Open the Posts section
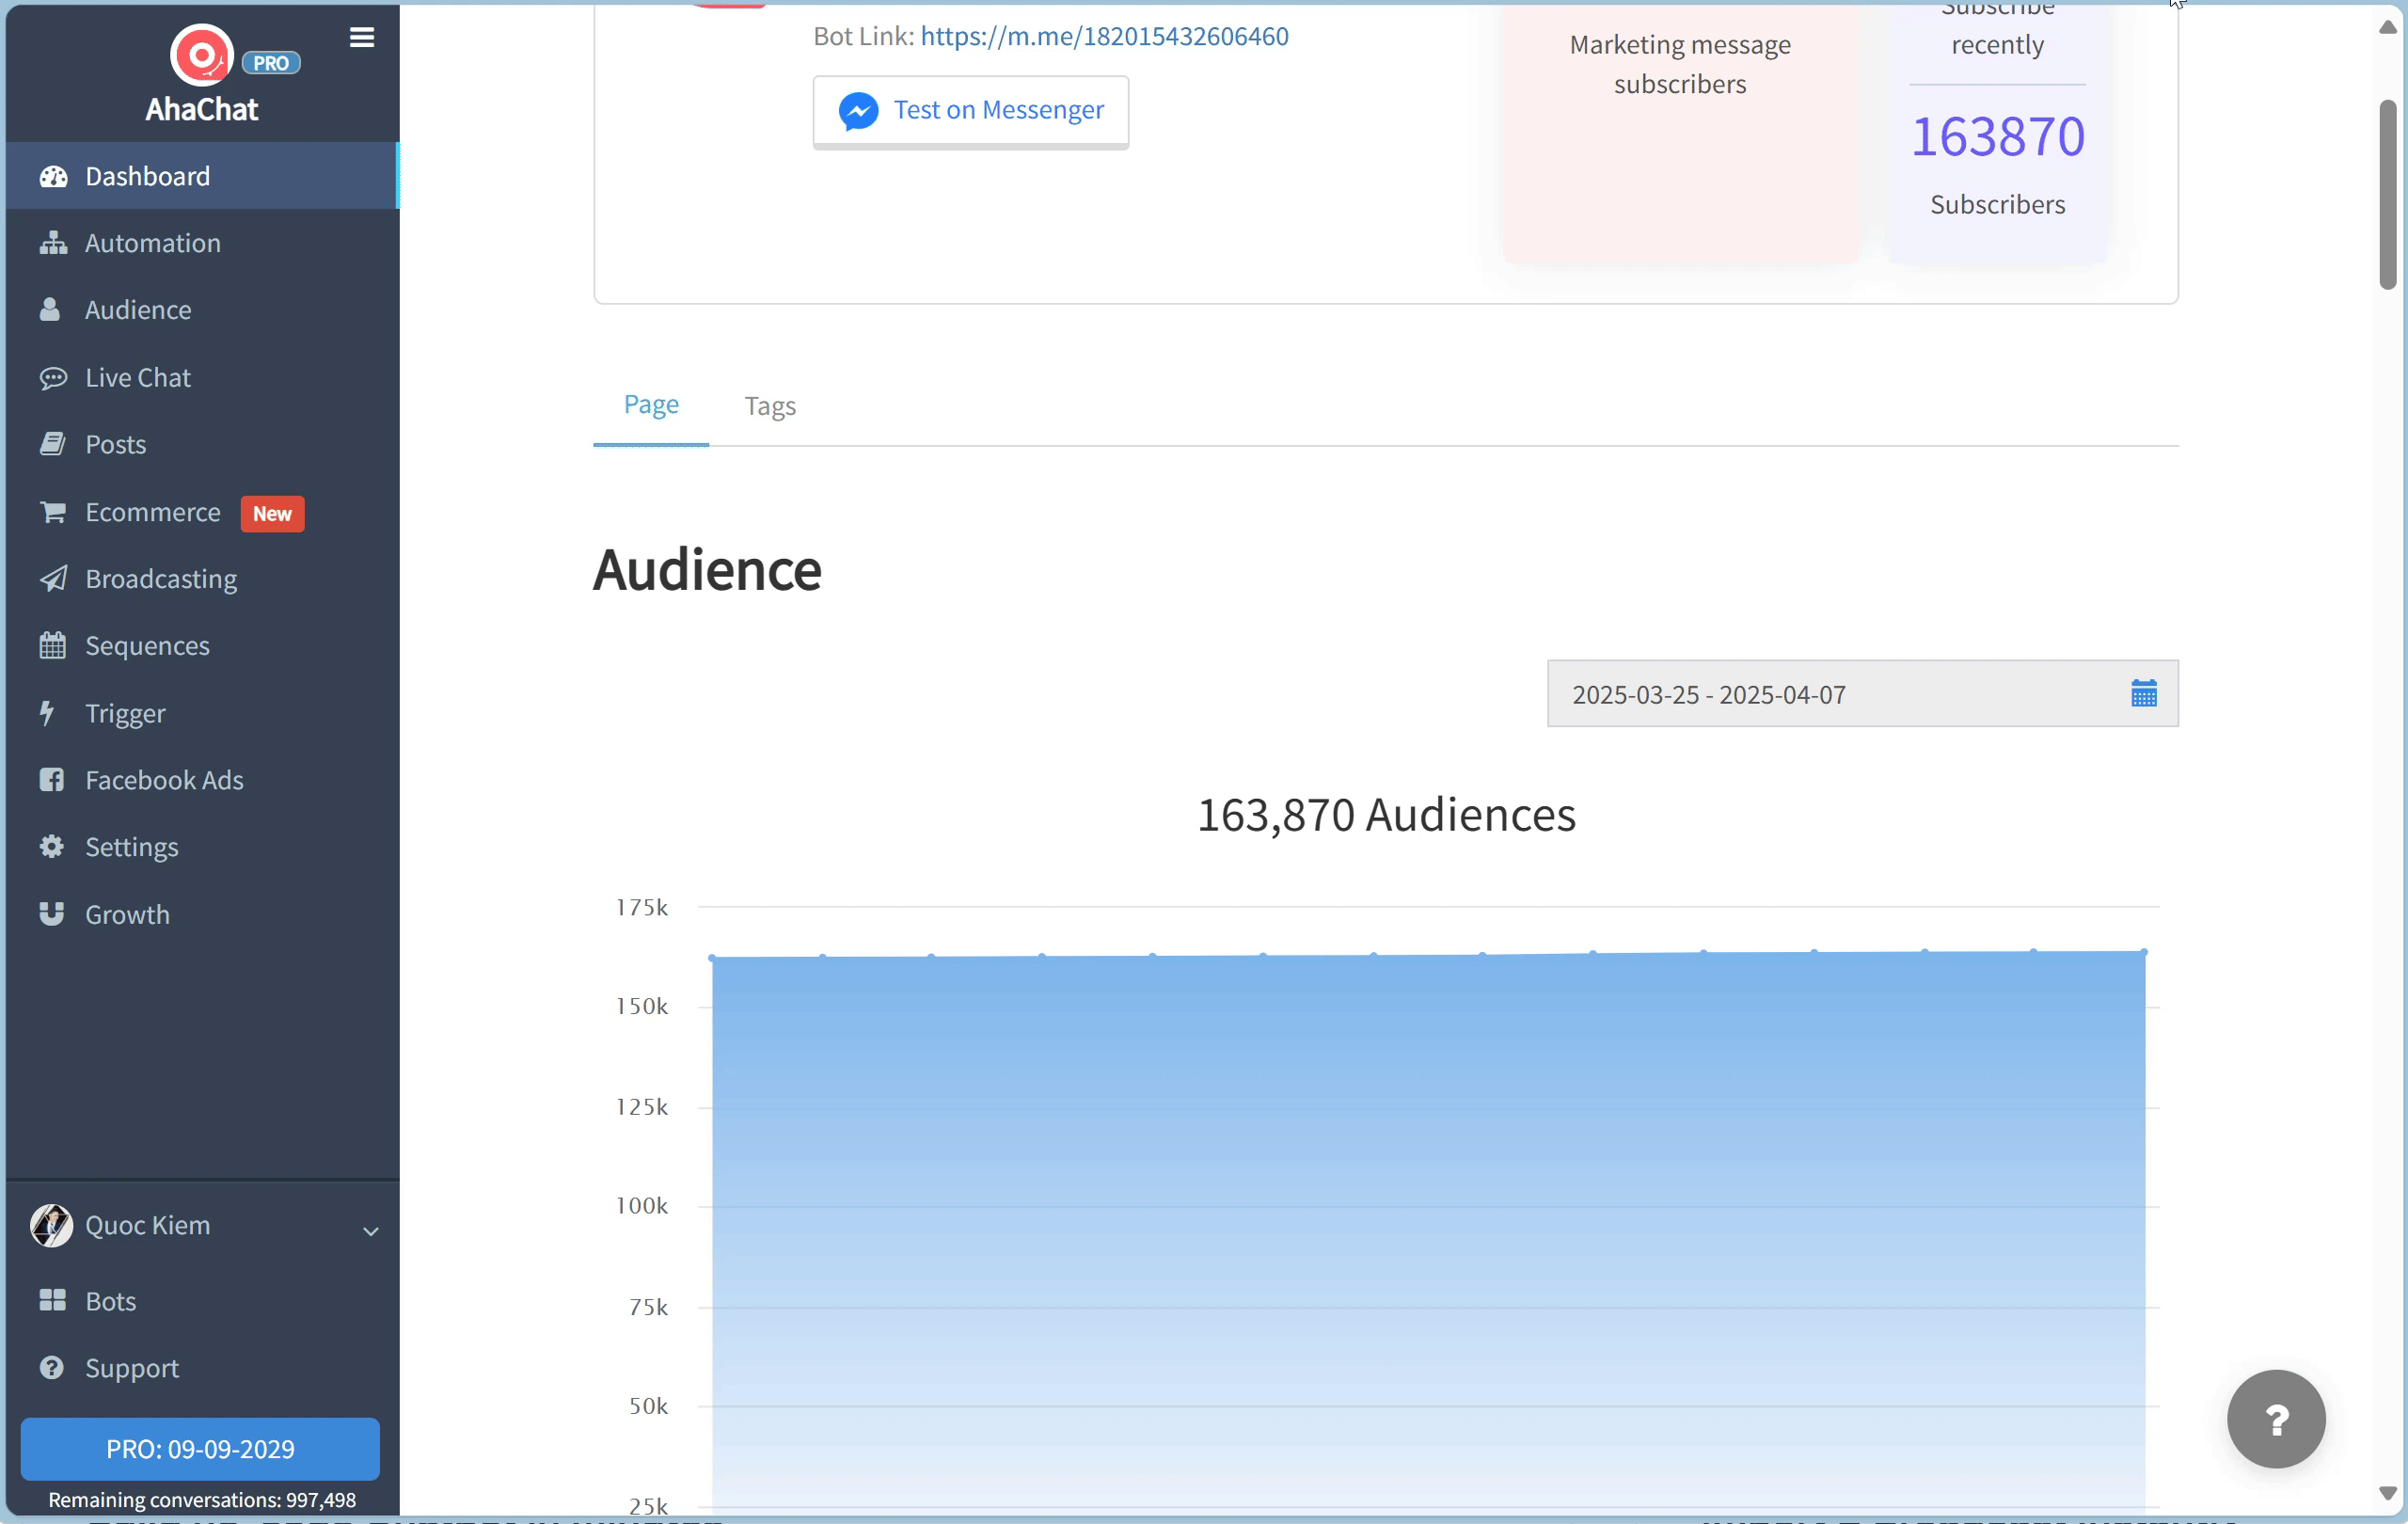Screen dimensions: 2408x1524 114,444
